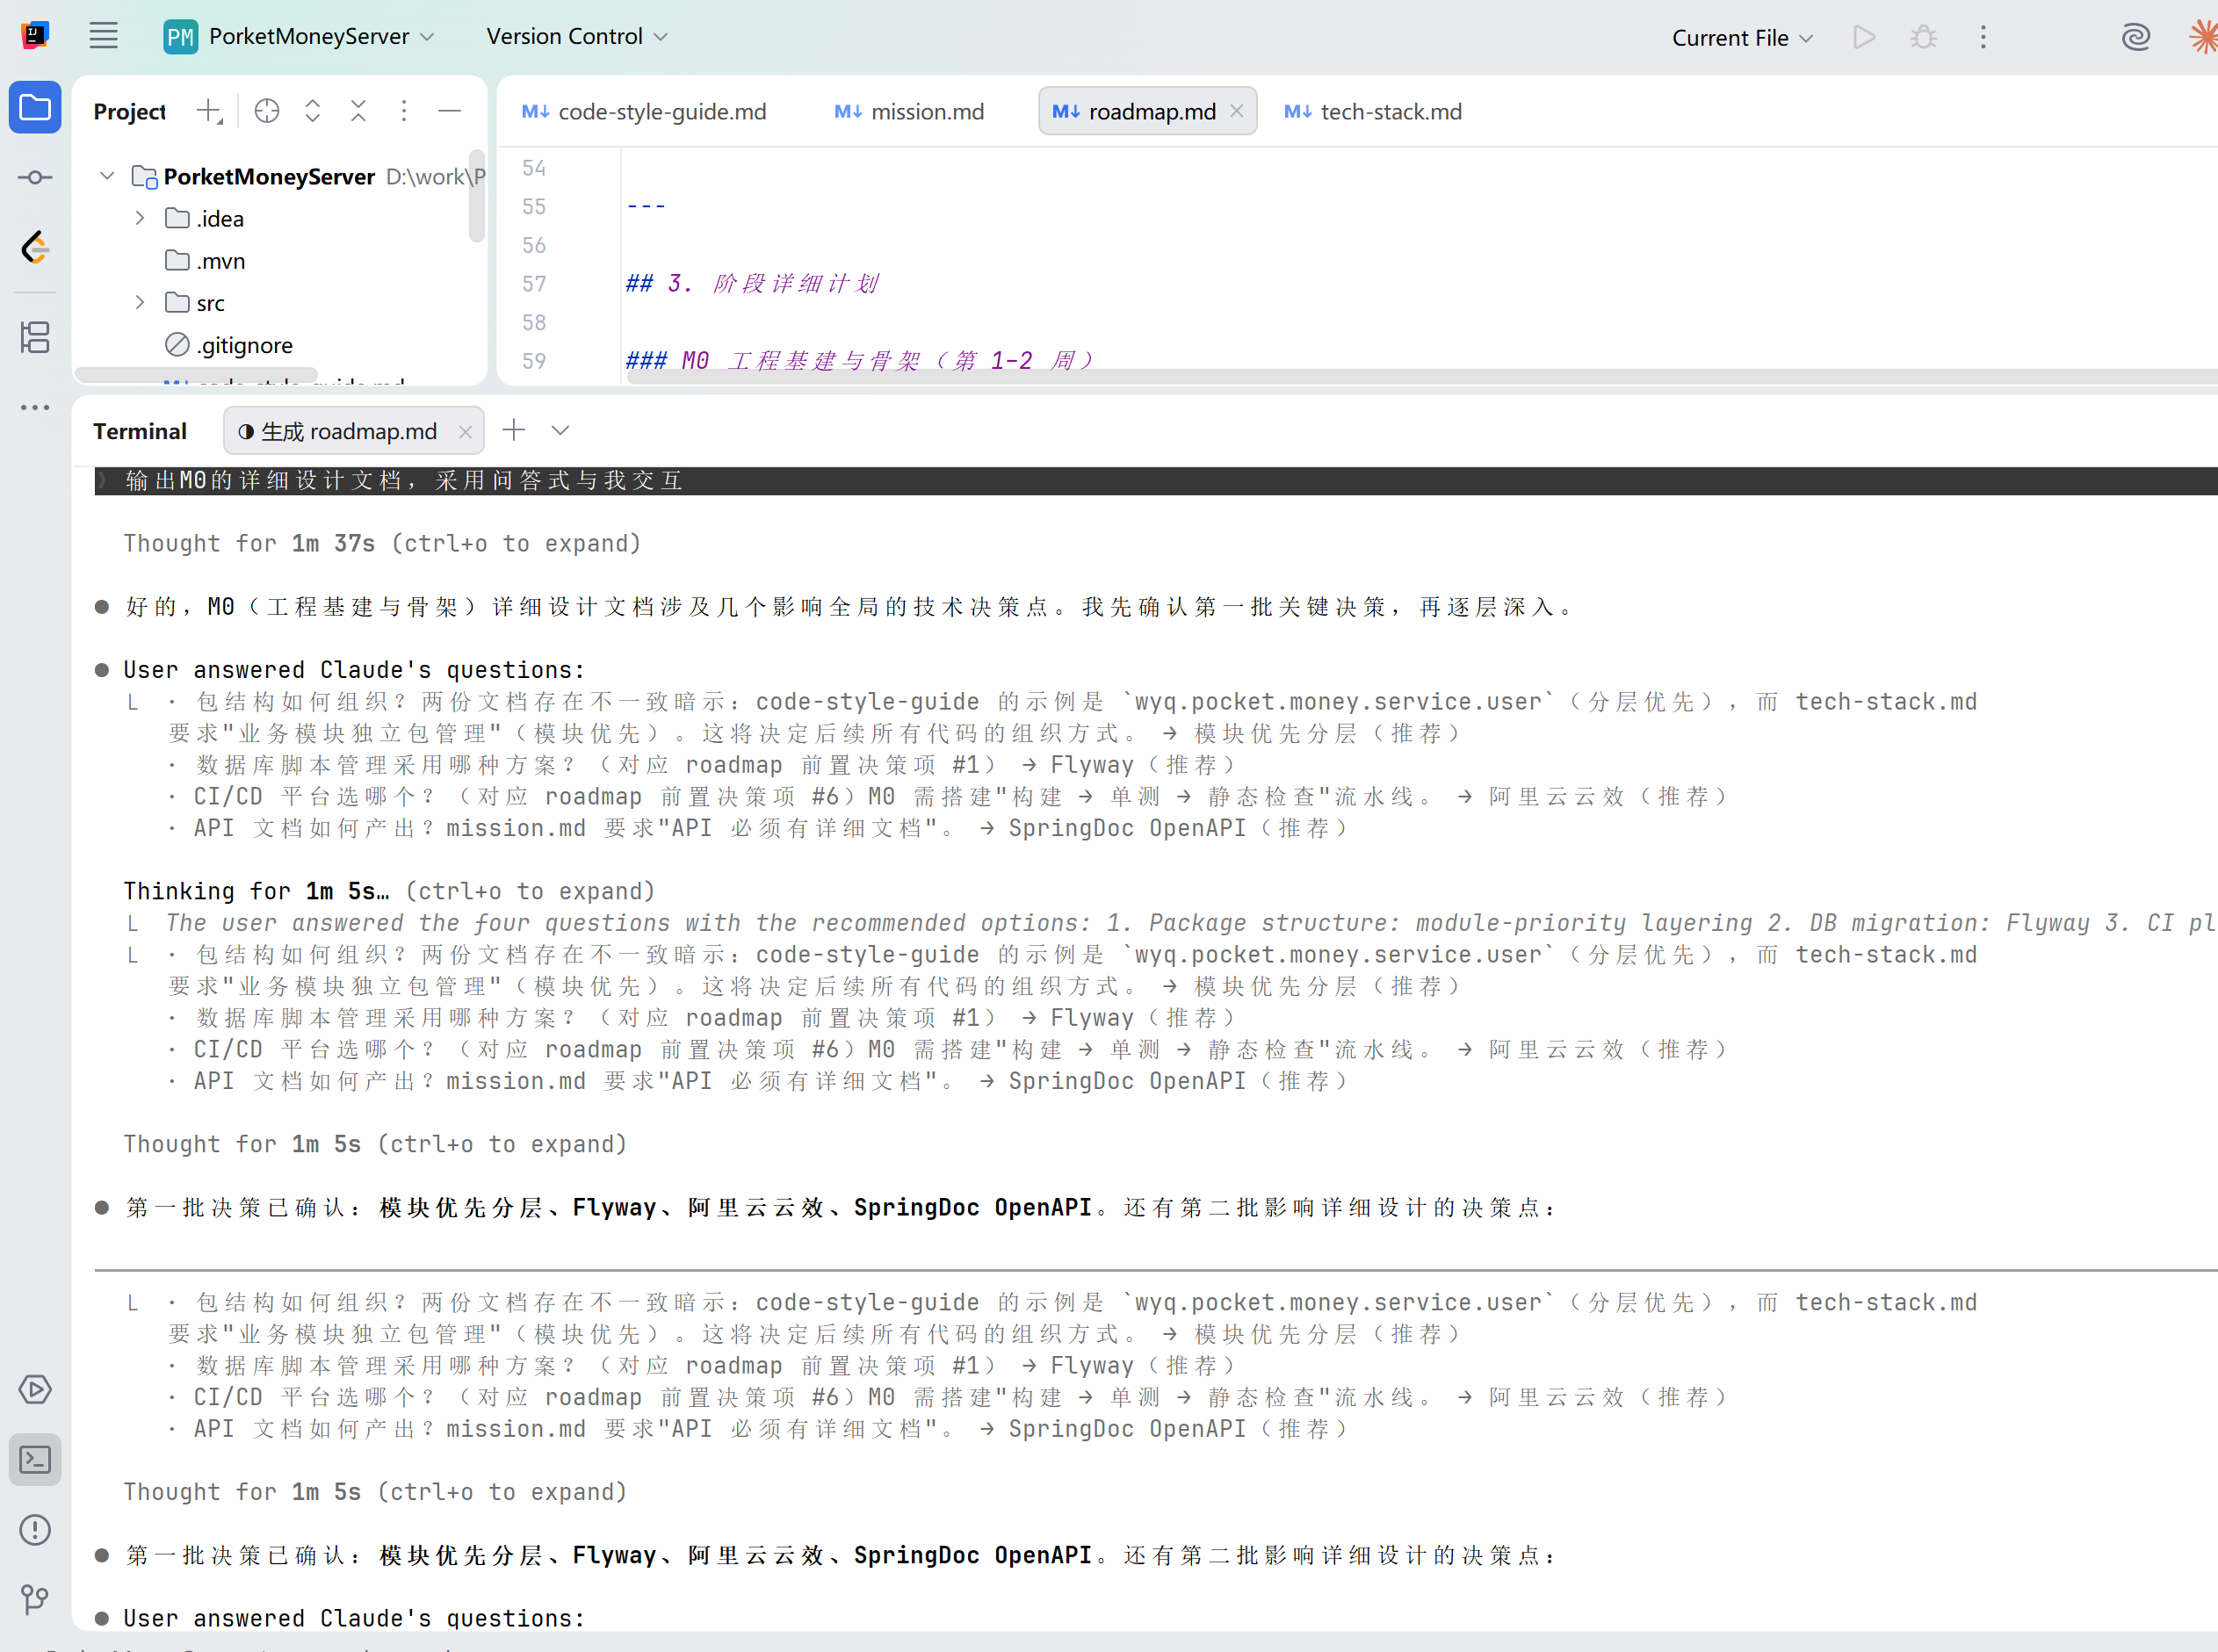The width and height of the screenshot is (2218, 1652).
Task: Close the roadmap.md editor tab
Action: pos(1237,111)
